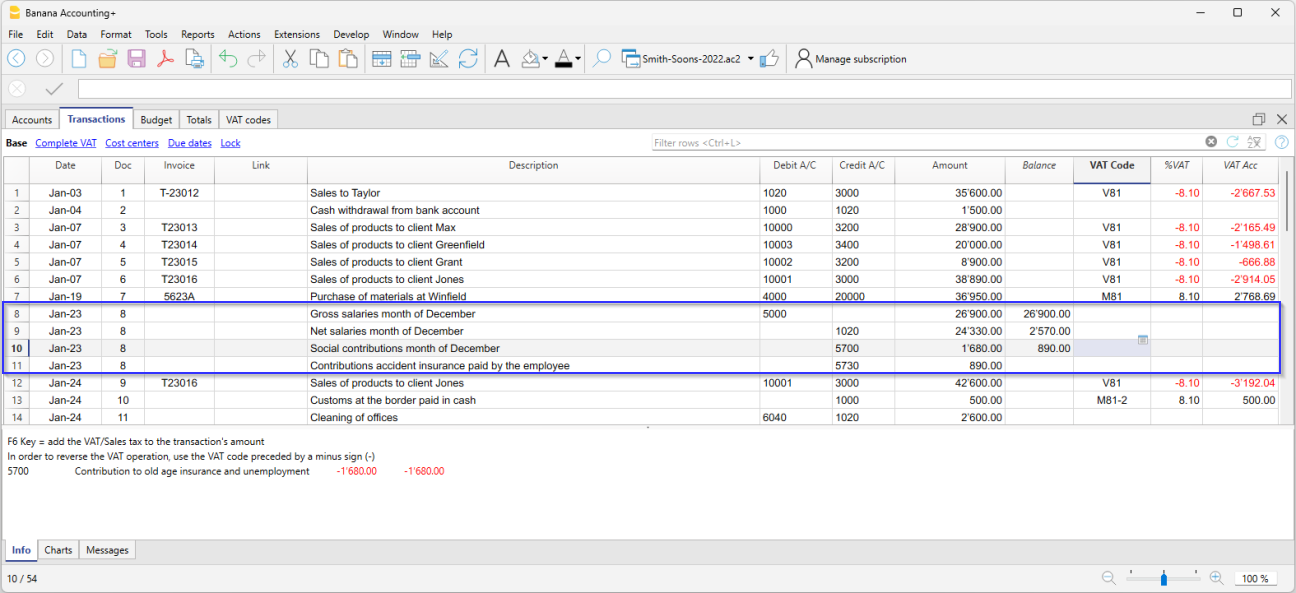Export to PDF using the toolbar icon
The image size is (1296, 593).
(165, 59)
